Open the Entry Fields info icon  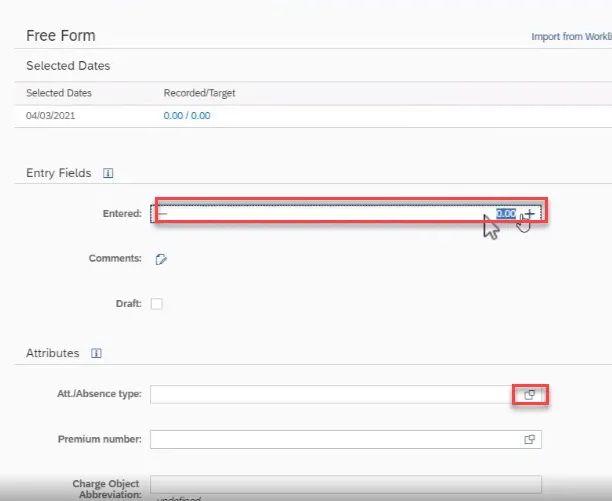pyautogui.click(x=108, y=173)
